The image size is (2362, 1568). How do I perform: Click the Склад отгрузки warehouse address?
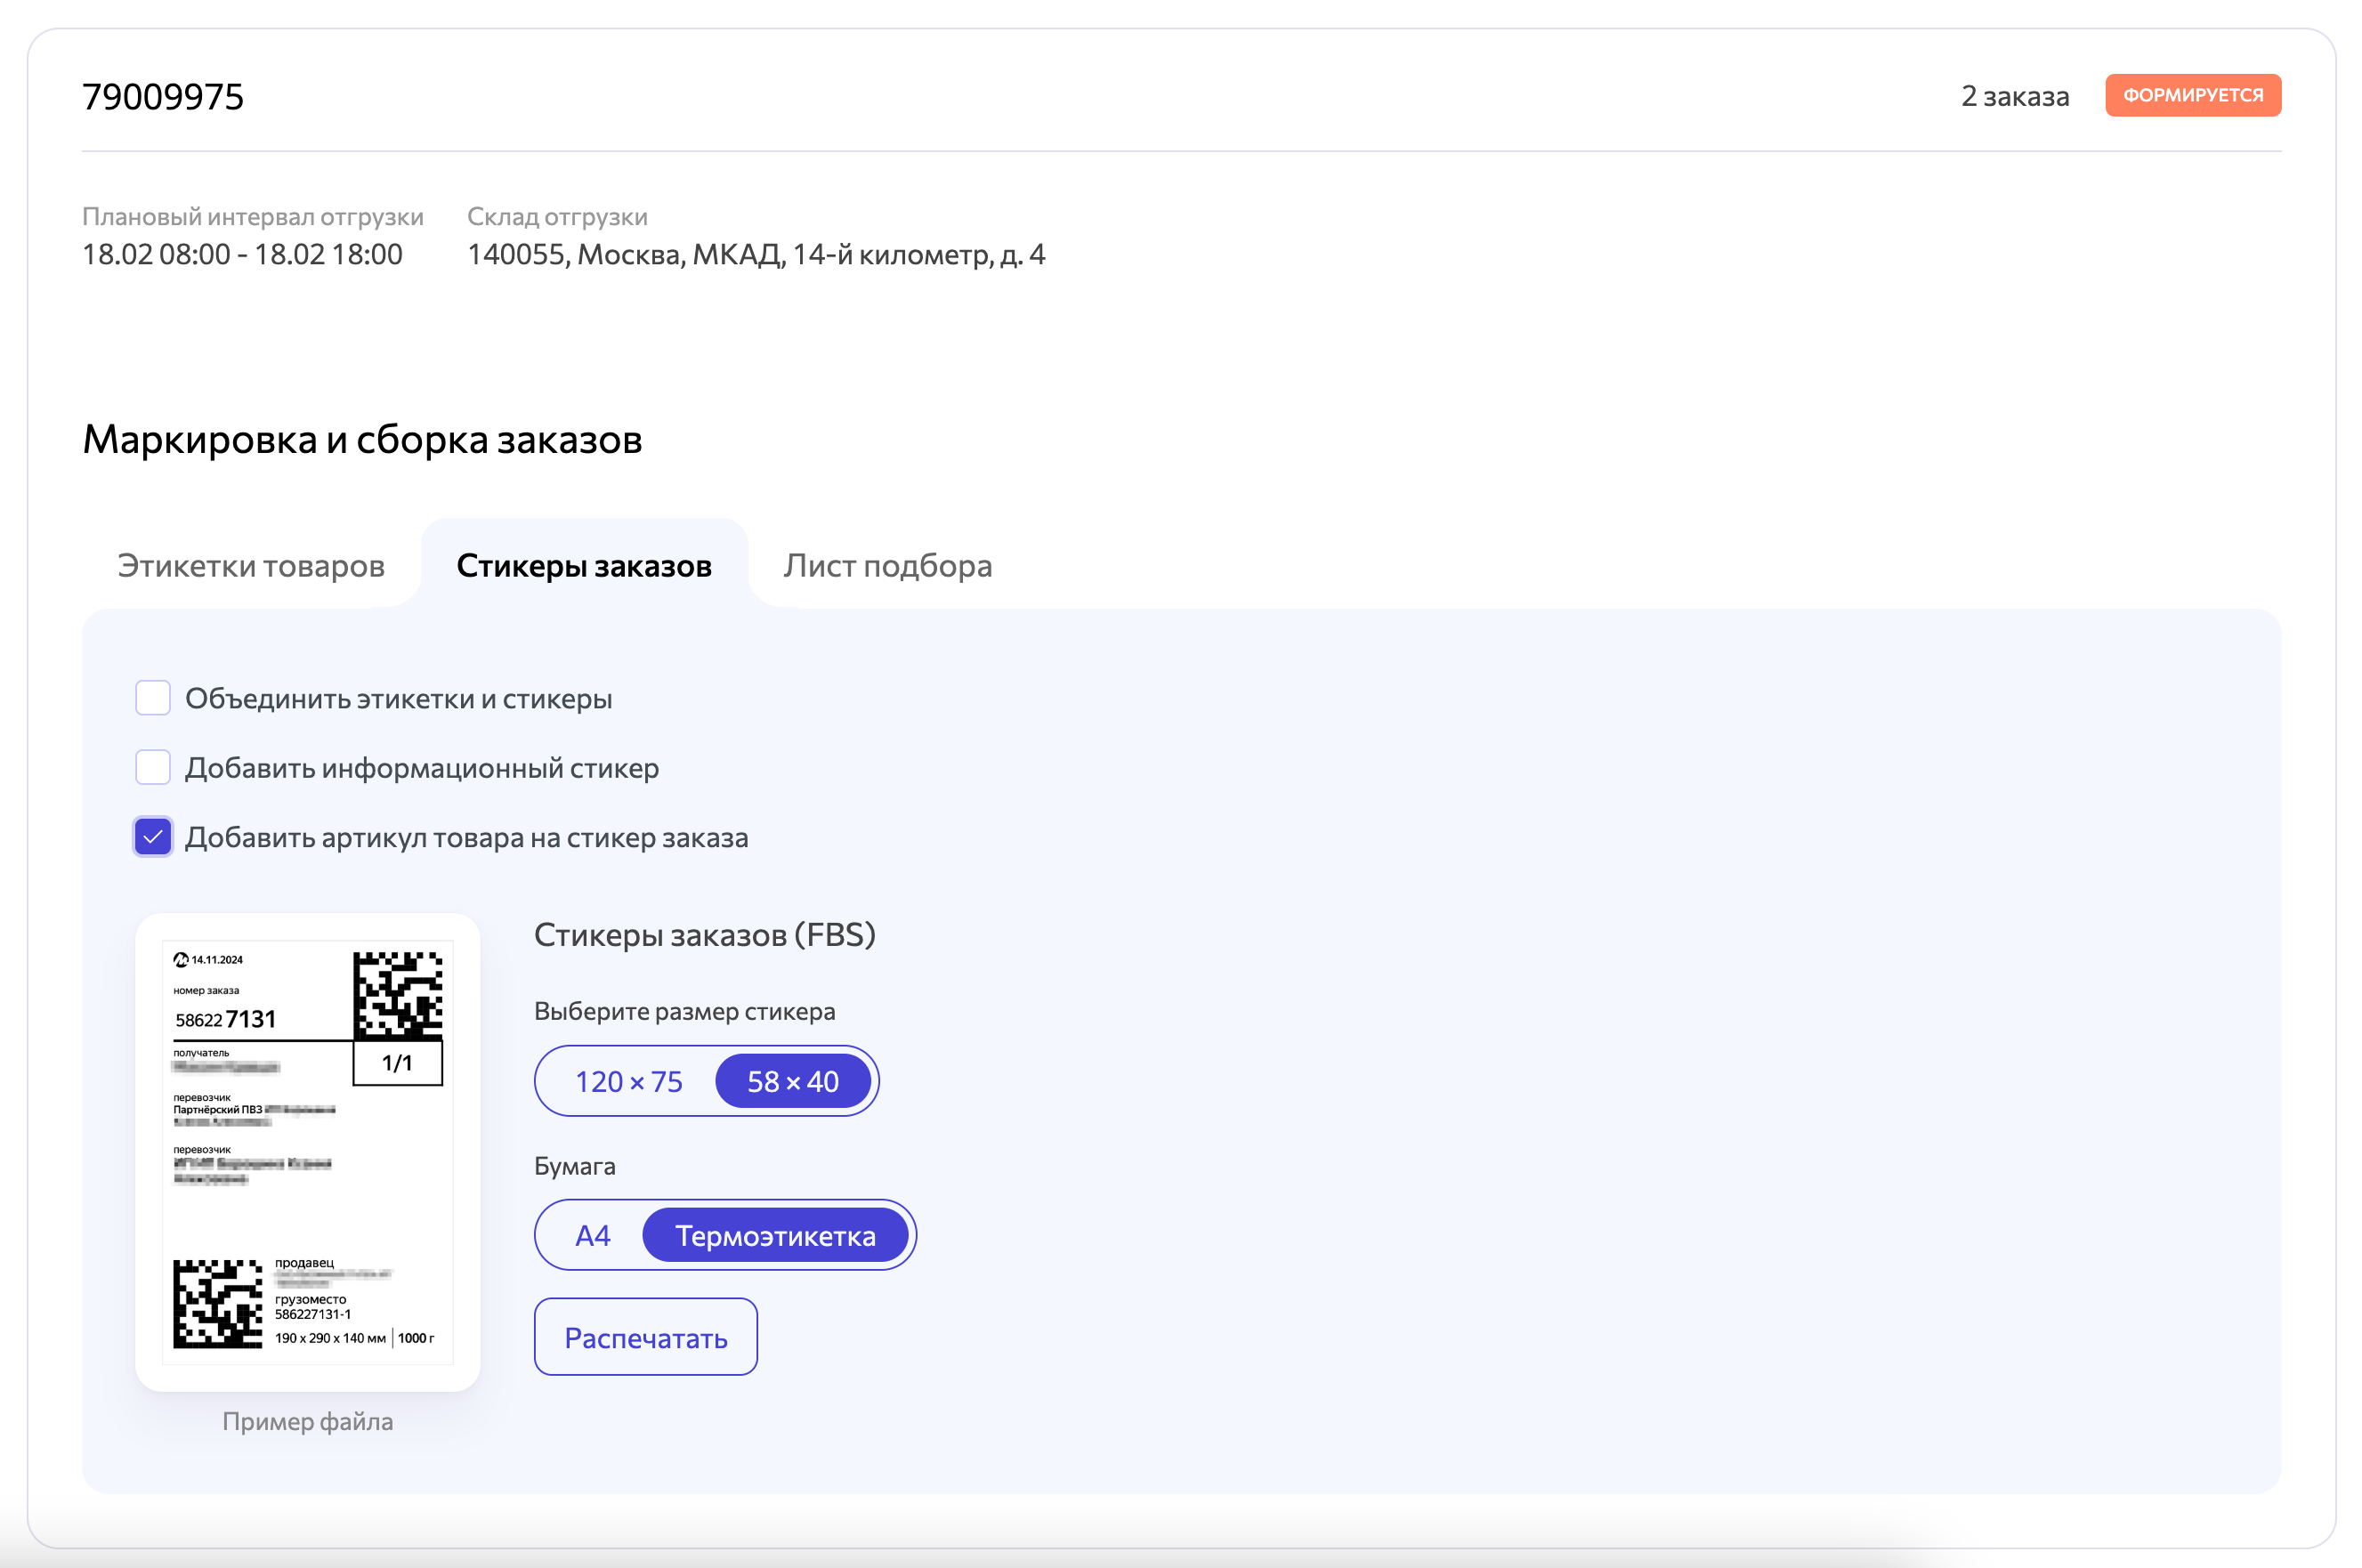[x=756, y=254]
